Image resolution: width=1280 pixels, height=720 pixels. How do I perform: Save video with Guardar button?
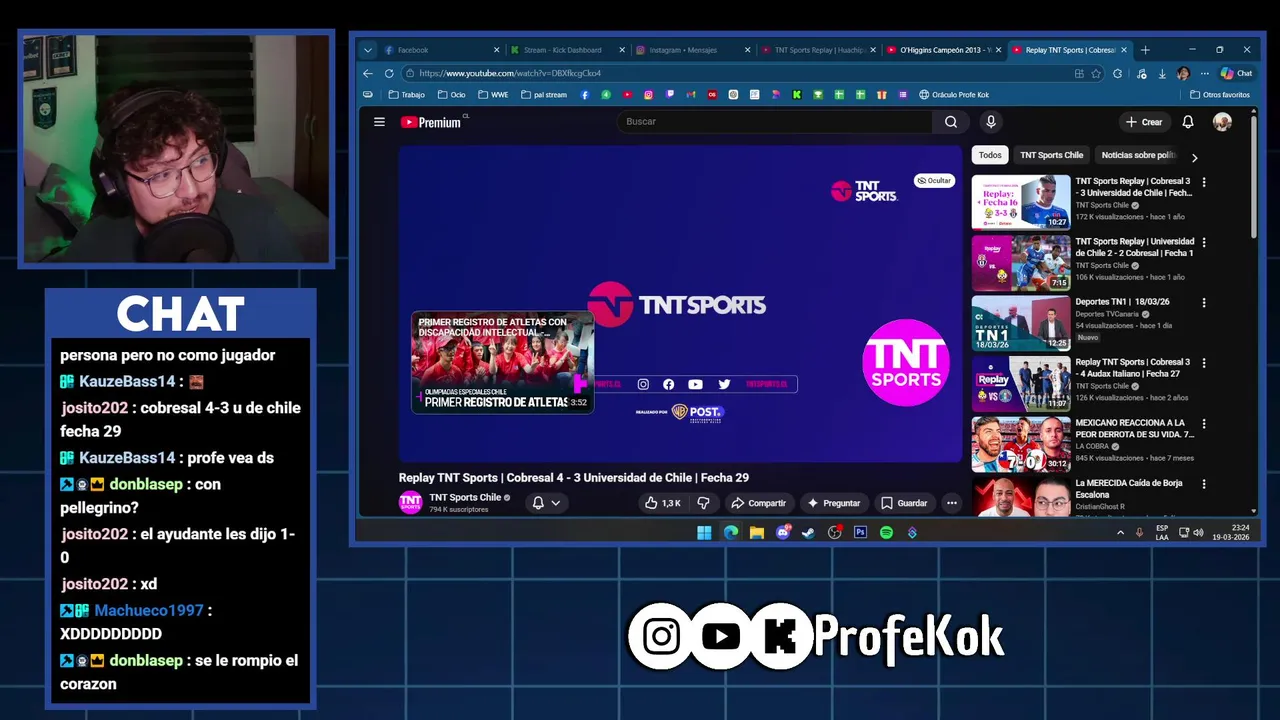point(904,503)
